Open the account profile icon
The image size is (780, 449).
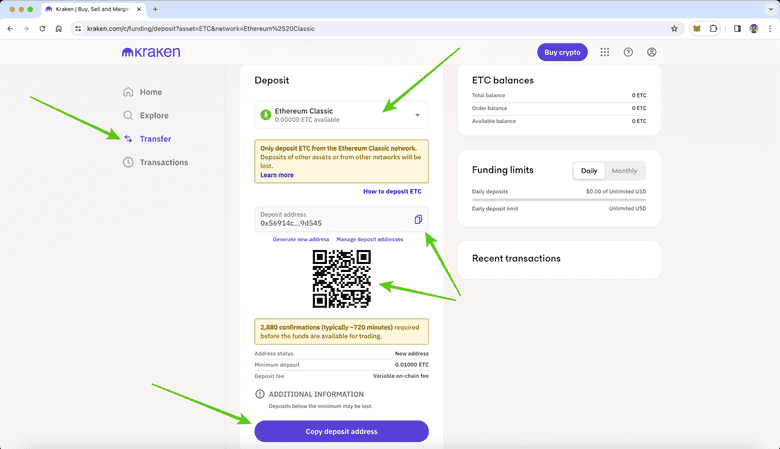point(652,52)
